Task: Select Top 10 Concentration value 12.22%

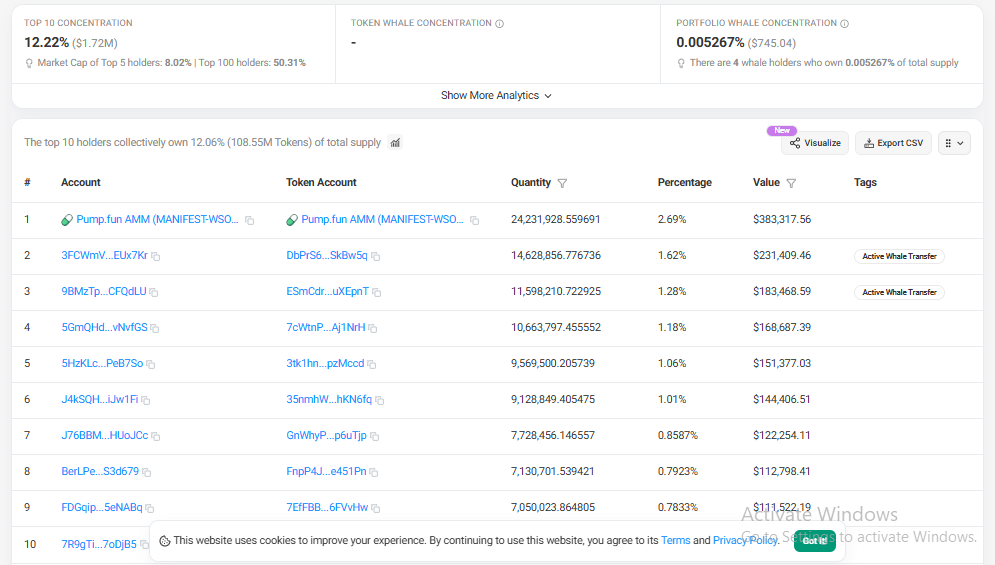Action: pos(46,43)
